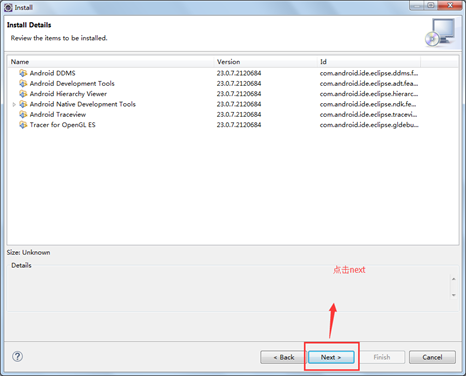
Task: Expand the Android Native Development Tools entry
Action: tap(14, 104)
